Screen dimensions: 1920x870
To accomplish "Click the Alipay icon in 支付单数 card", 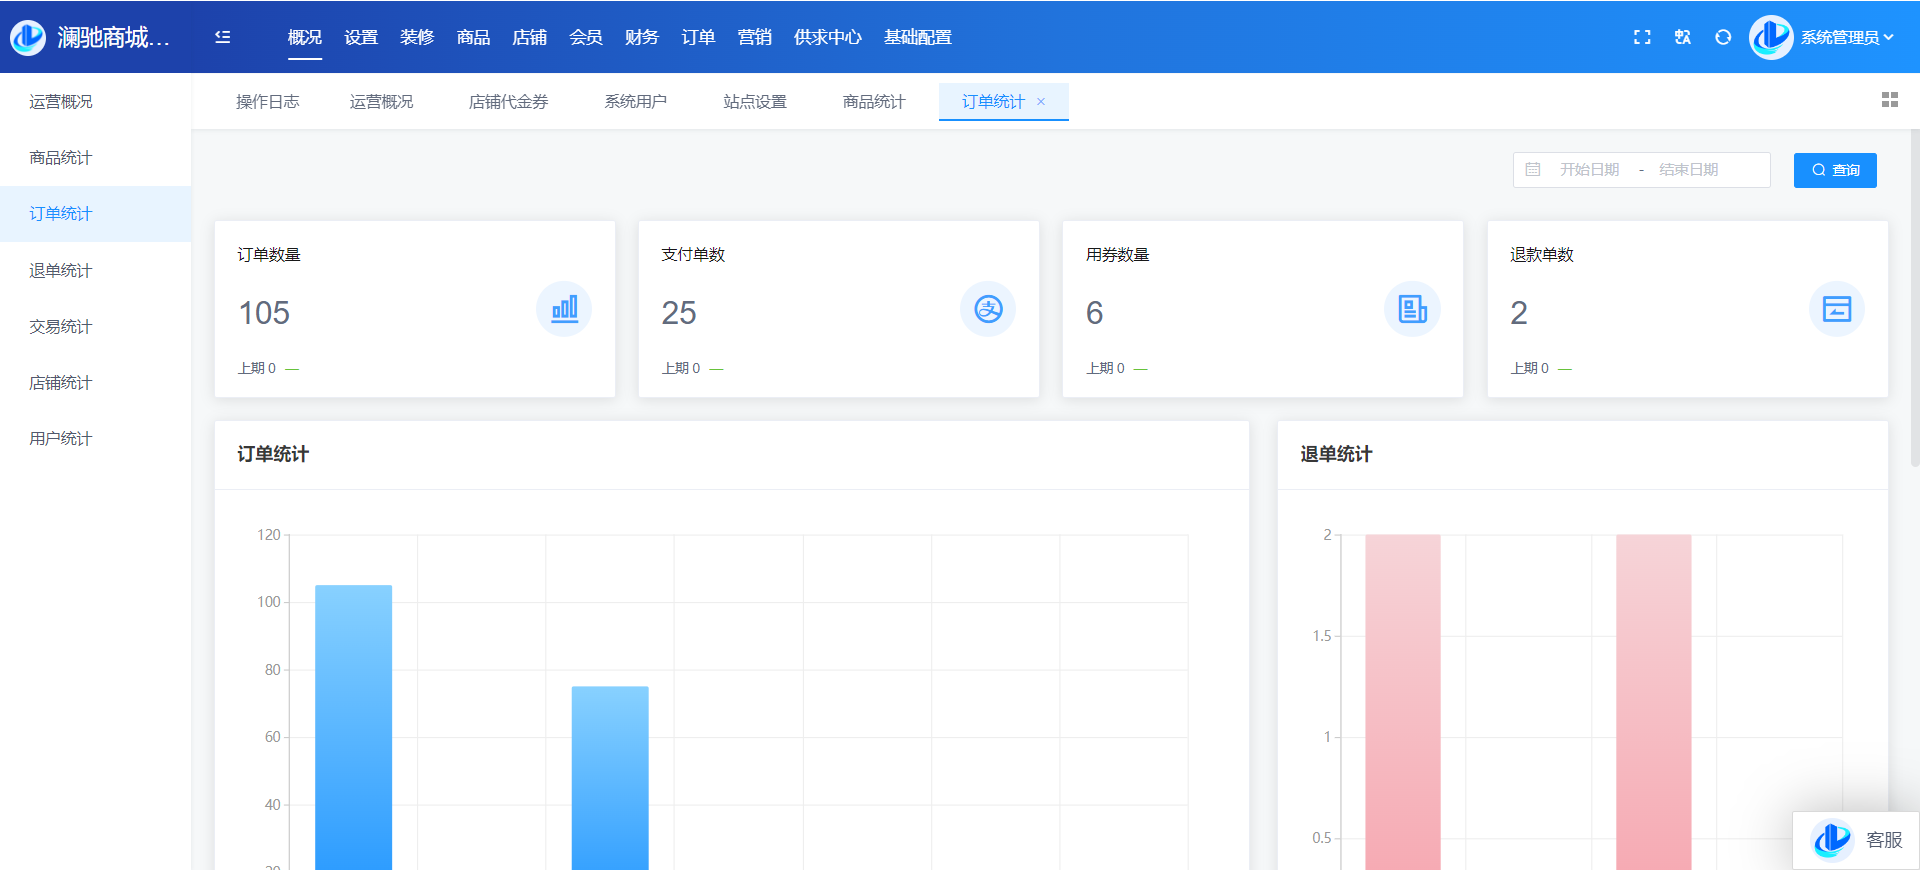I will click(988, 309).
